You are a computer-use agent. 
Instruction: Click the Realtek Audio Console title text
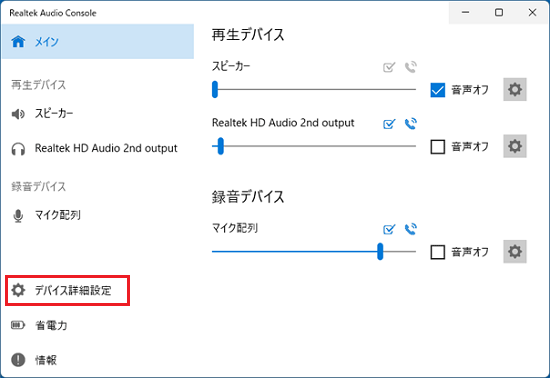click(53, 13)
